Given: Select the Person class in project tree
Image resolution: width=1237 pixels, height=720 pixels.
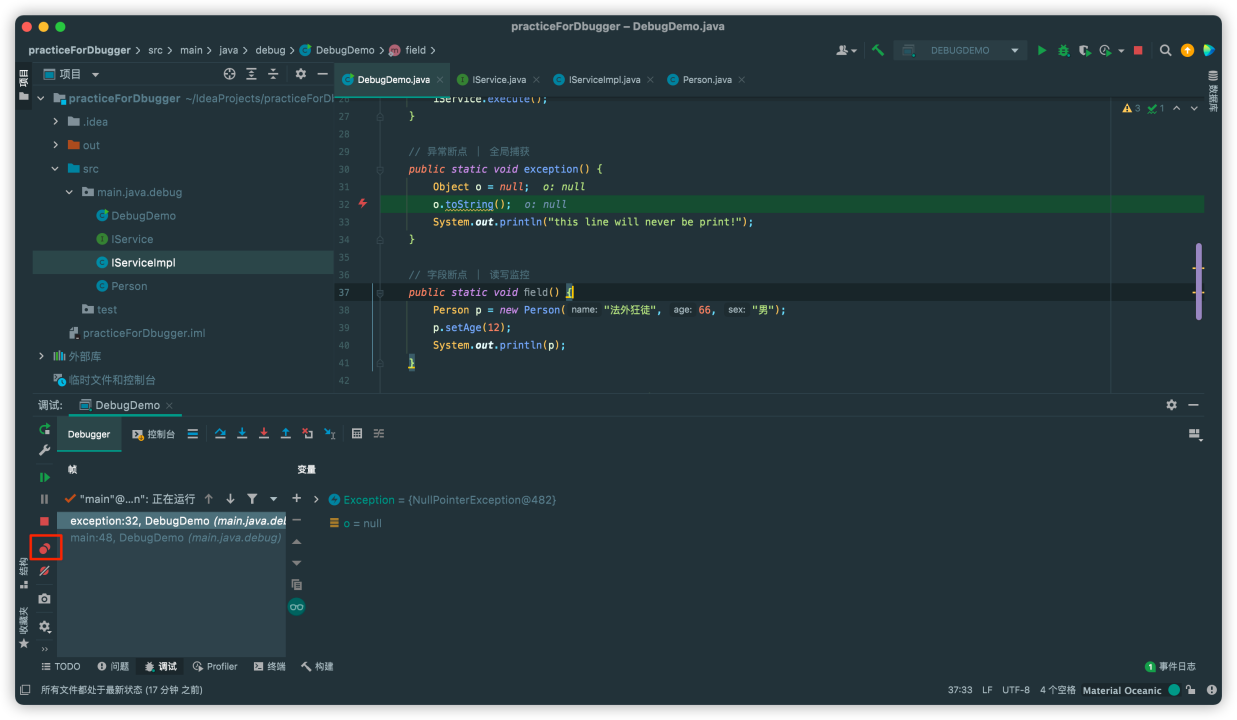Looking at the screenshot, I should (x=129, y=286).
